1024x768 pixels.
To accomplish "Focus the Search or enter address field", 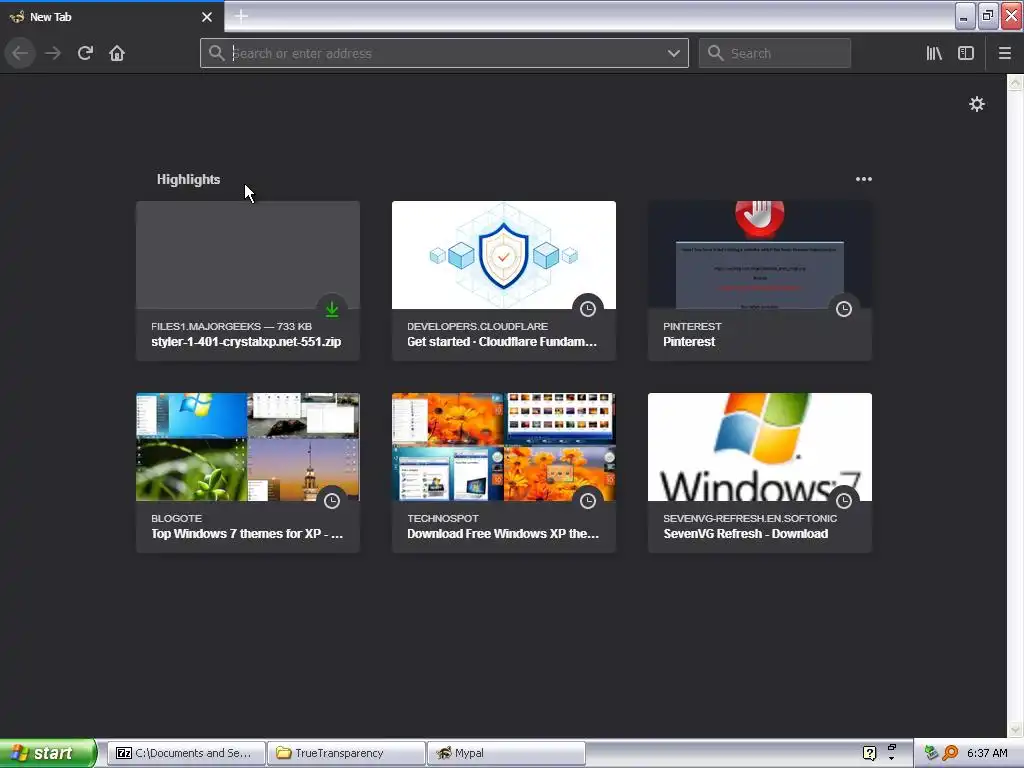I will pos(444,53).
